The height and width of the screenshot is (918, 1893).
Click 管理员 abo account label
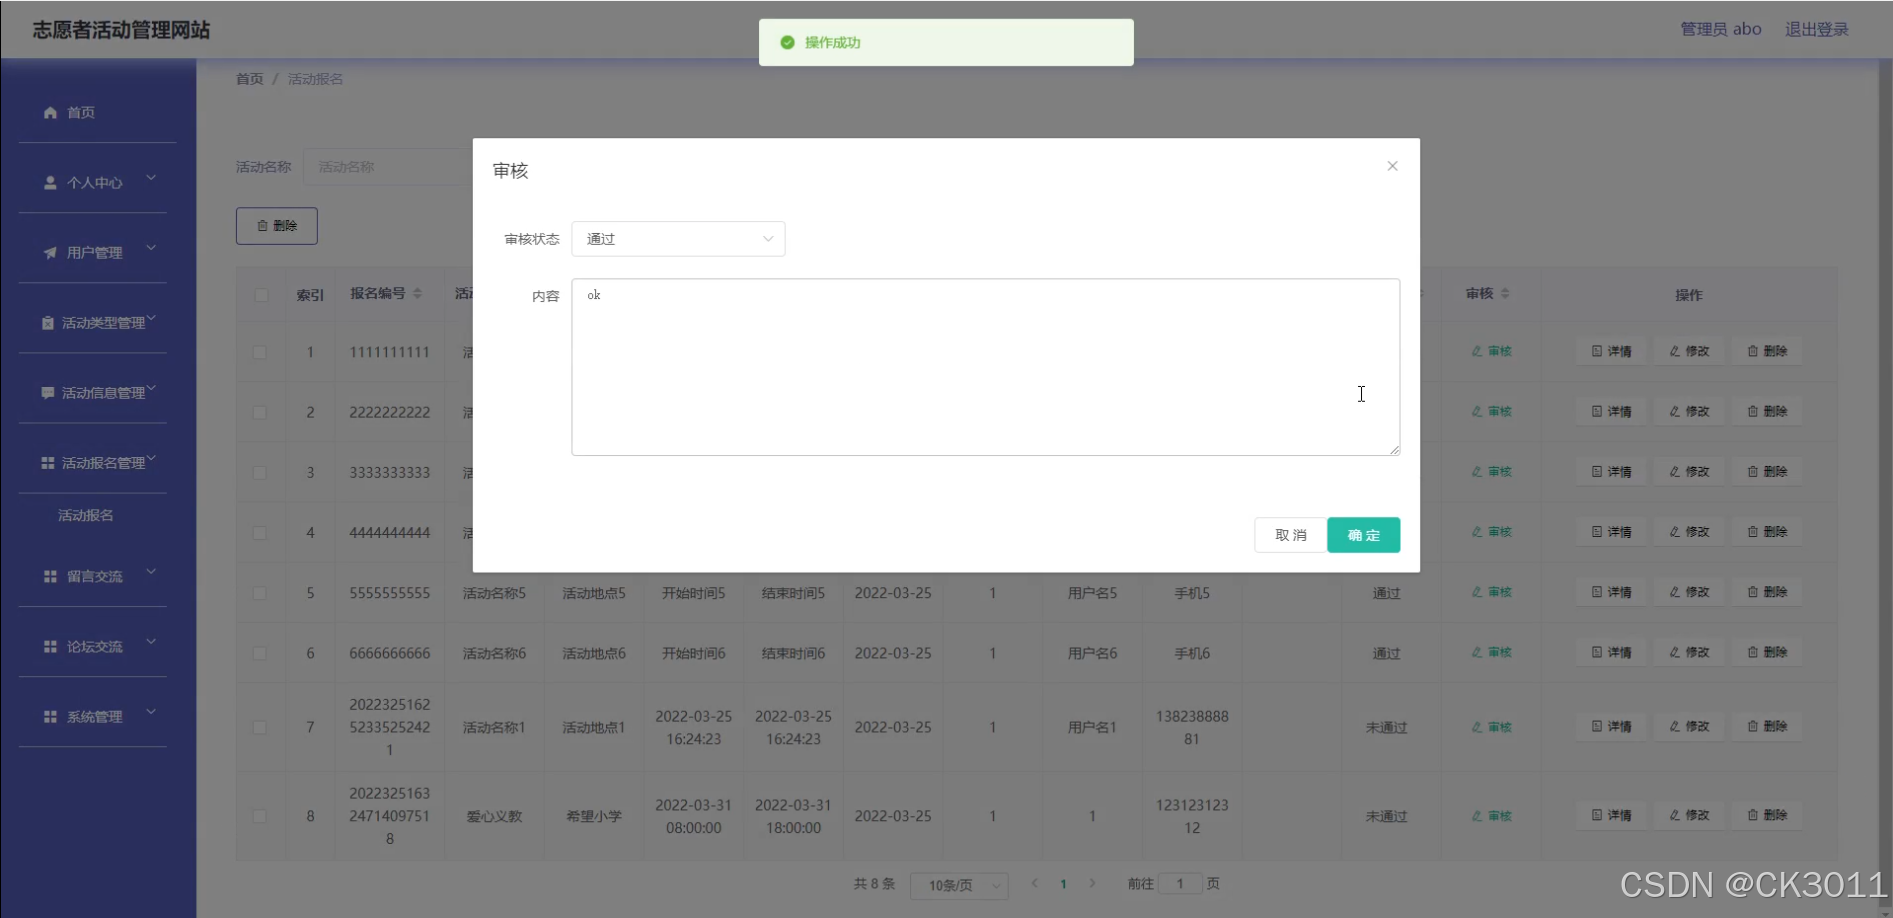tap(1720, 30)
